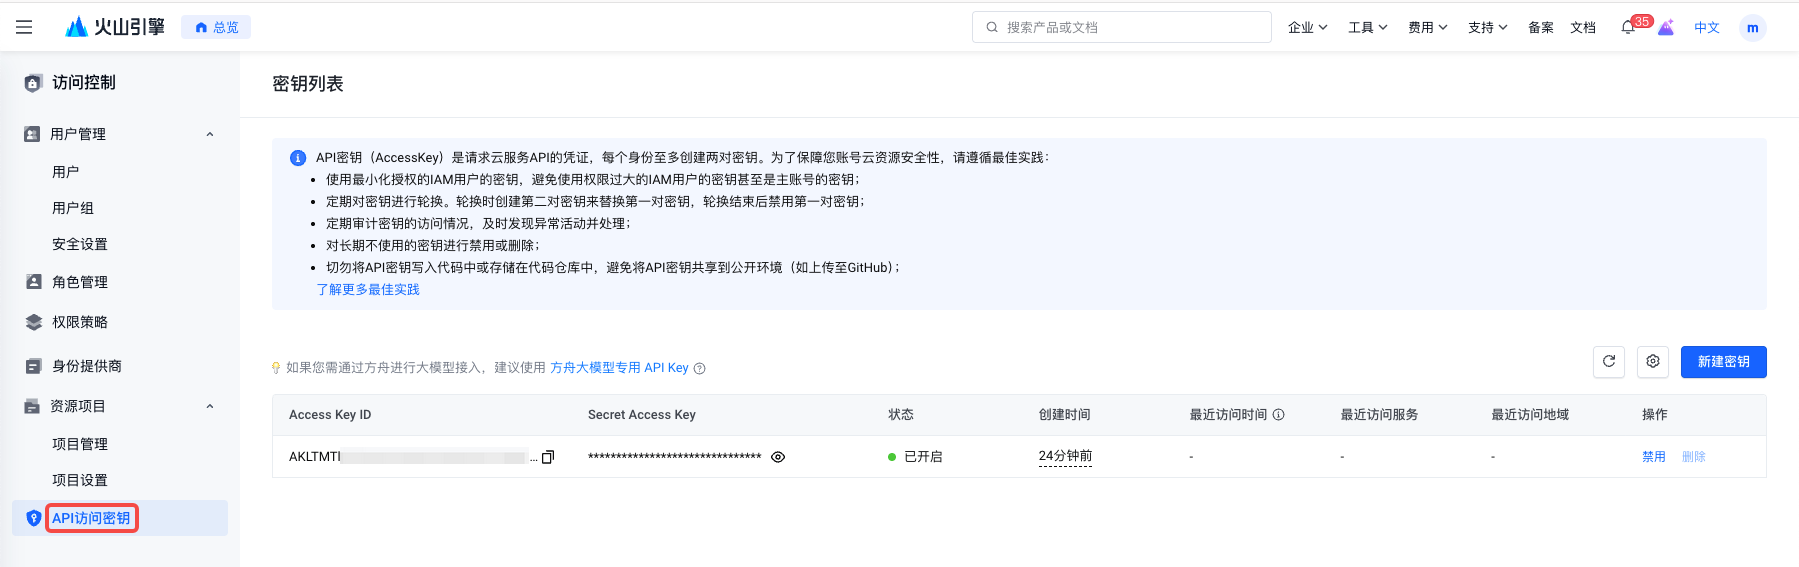The width and height of the screenshot is (1799, 567).
Task: Click the Access Key ID column header
Action: coord(330,415)
